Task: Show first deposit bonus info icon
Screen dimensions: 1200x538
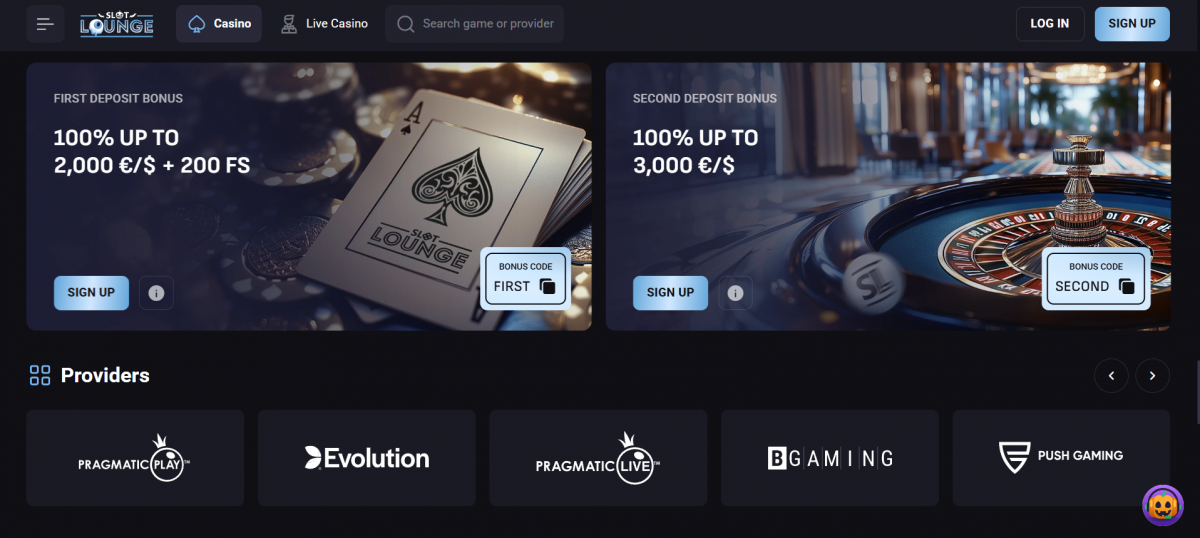Action: (156, 293)
